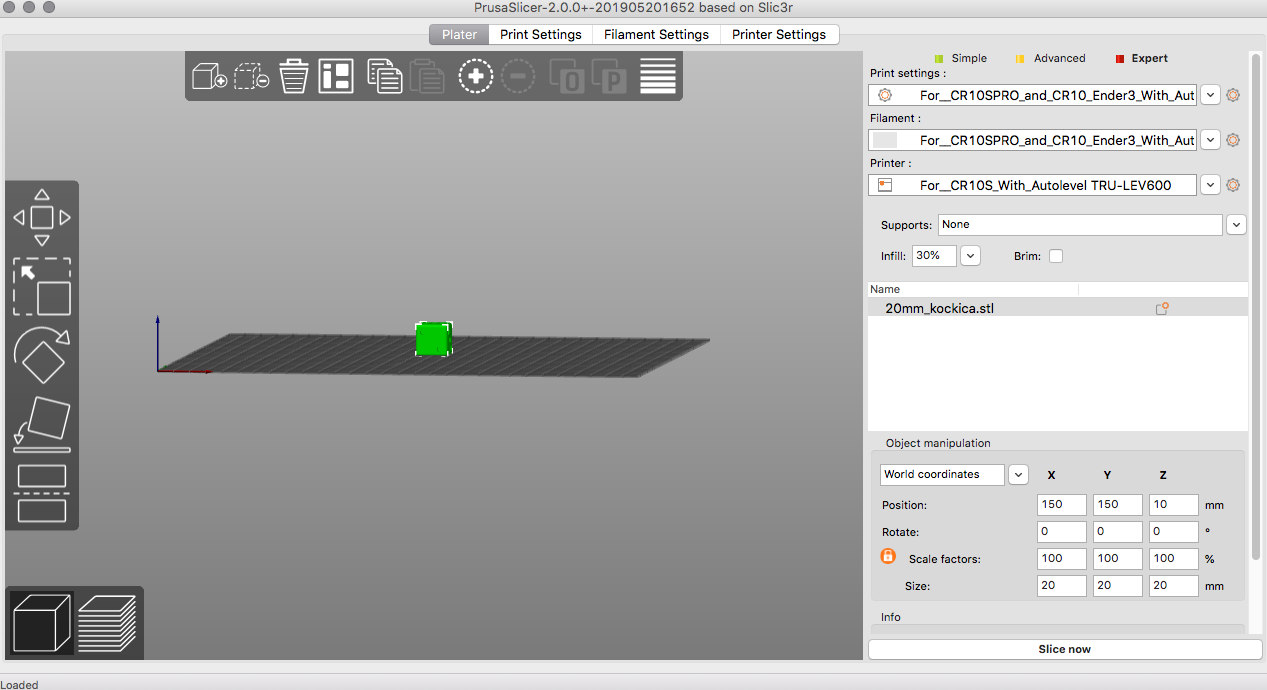
Task: Click the Object manipulation label
Action: 938,443
